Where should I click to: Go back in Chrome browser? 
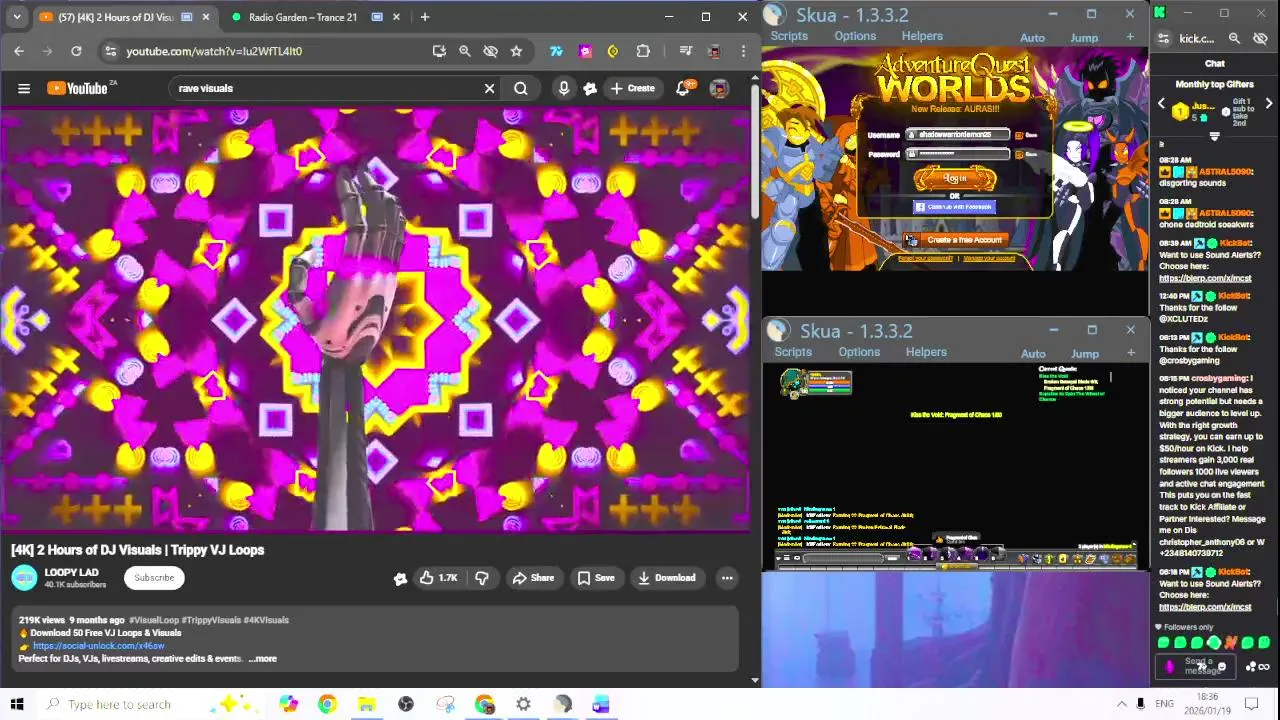pyautogui.click(x=19, y=51)
